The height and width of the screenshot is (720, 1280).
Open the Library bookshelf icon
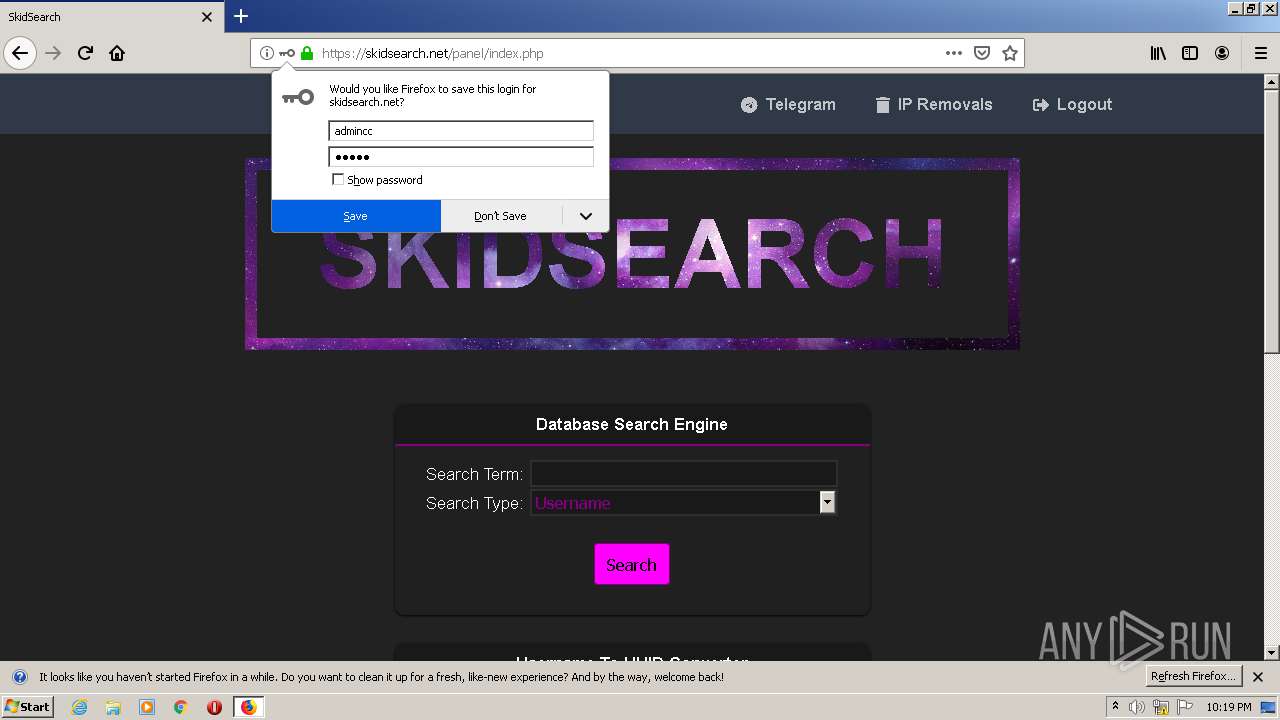1158,53
